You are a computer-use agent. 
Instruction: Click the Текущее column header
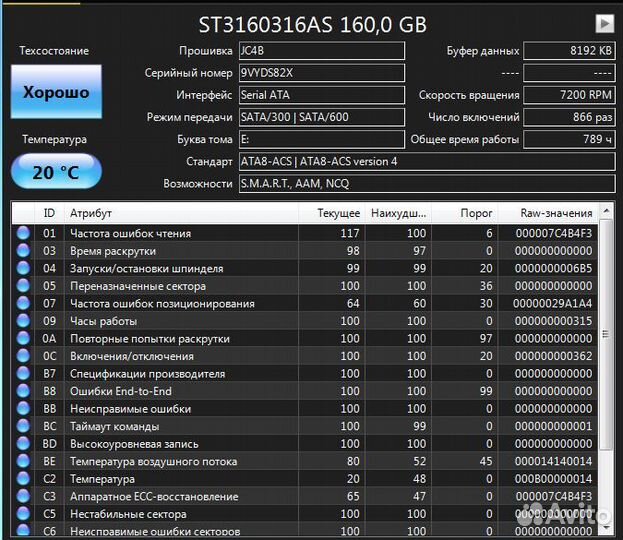coord(332,213)
